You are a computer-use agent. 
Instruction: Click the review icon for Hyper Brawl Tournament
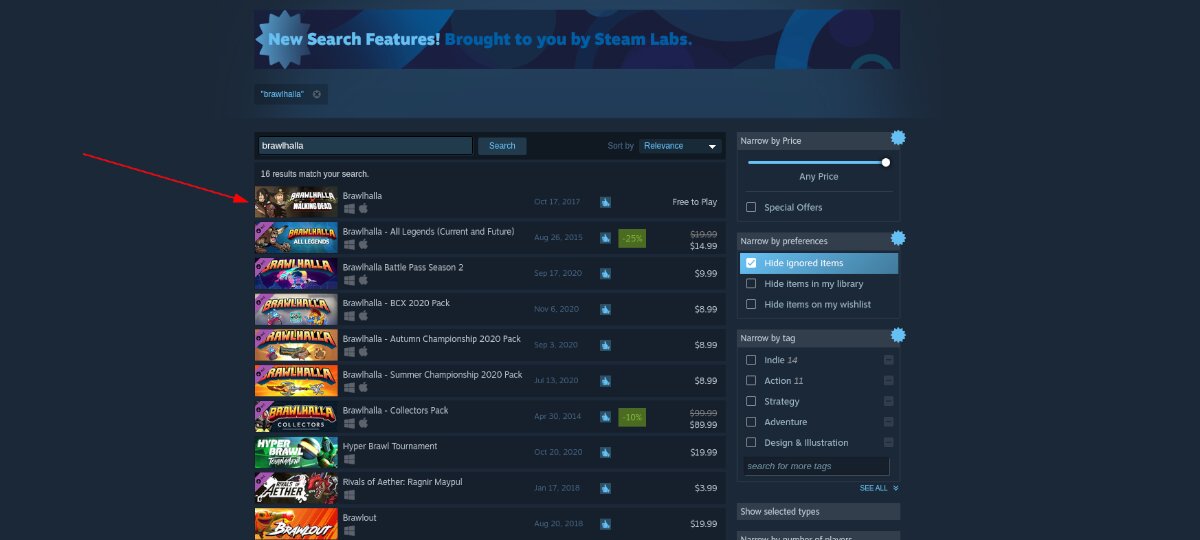(605, 452)
